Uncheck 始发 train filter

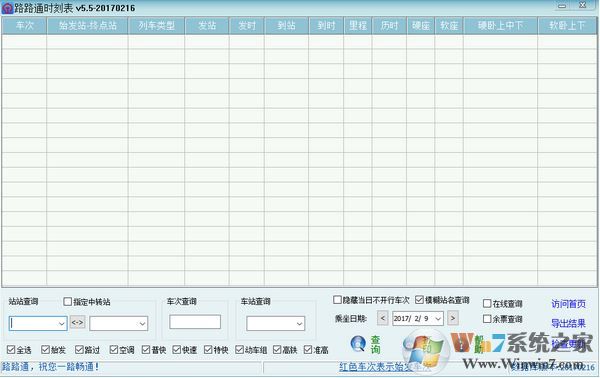point(46,349)
